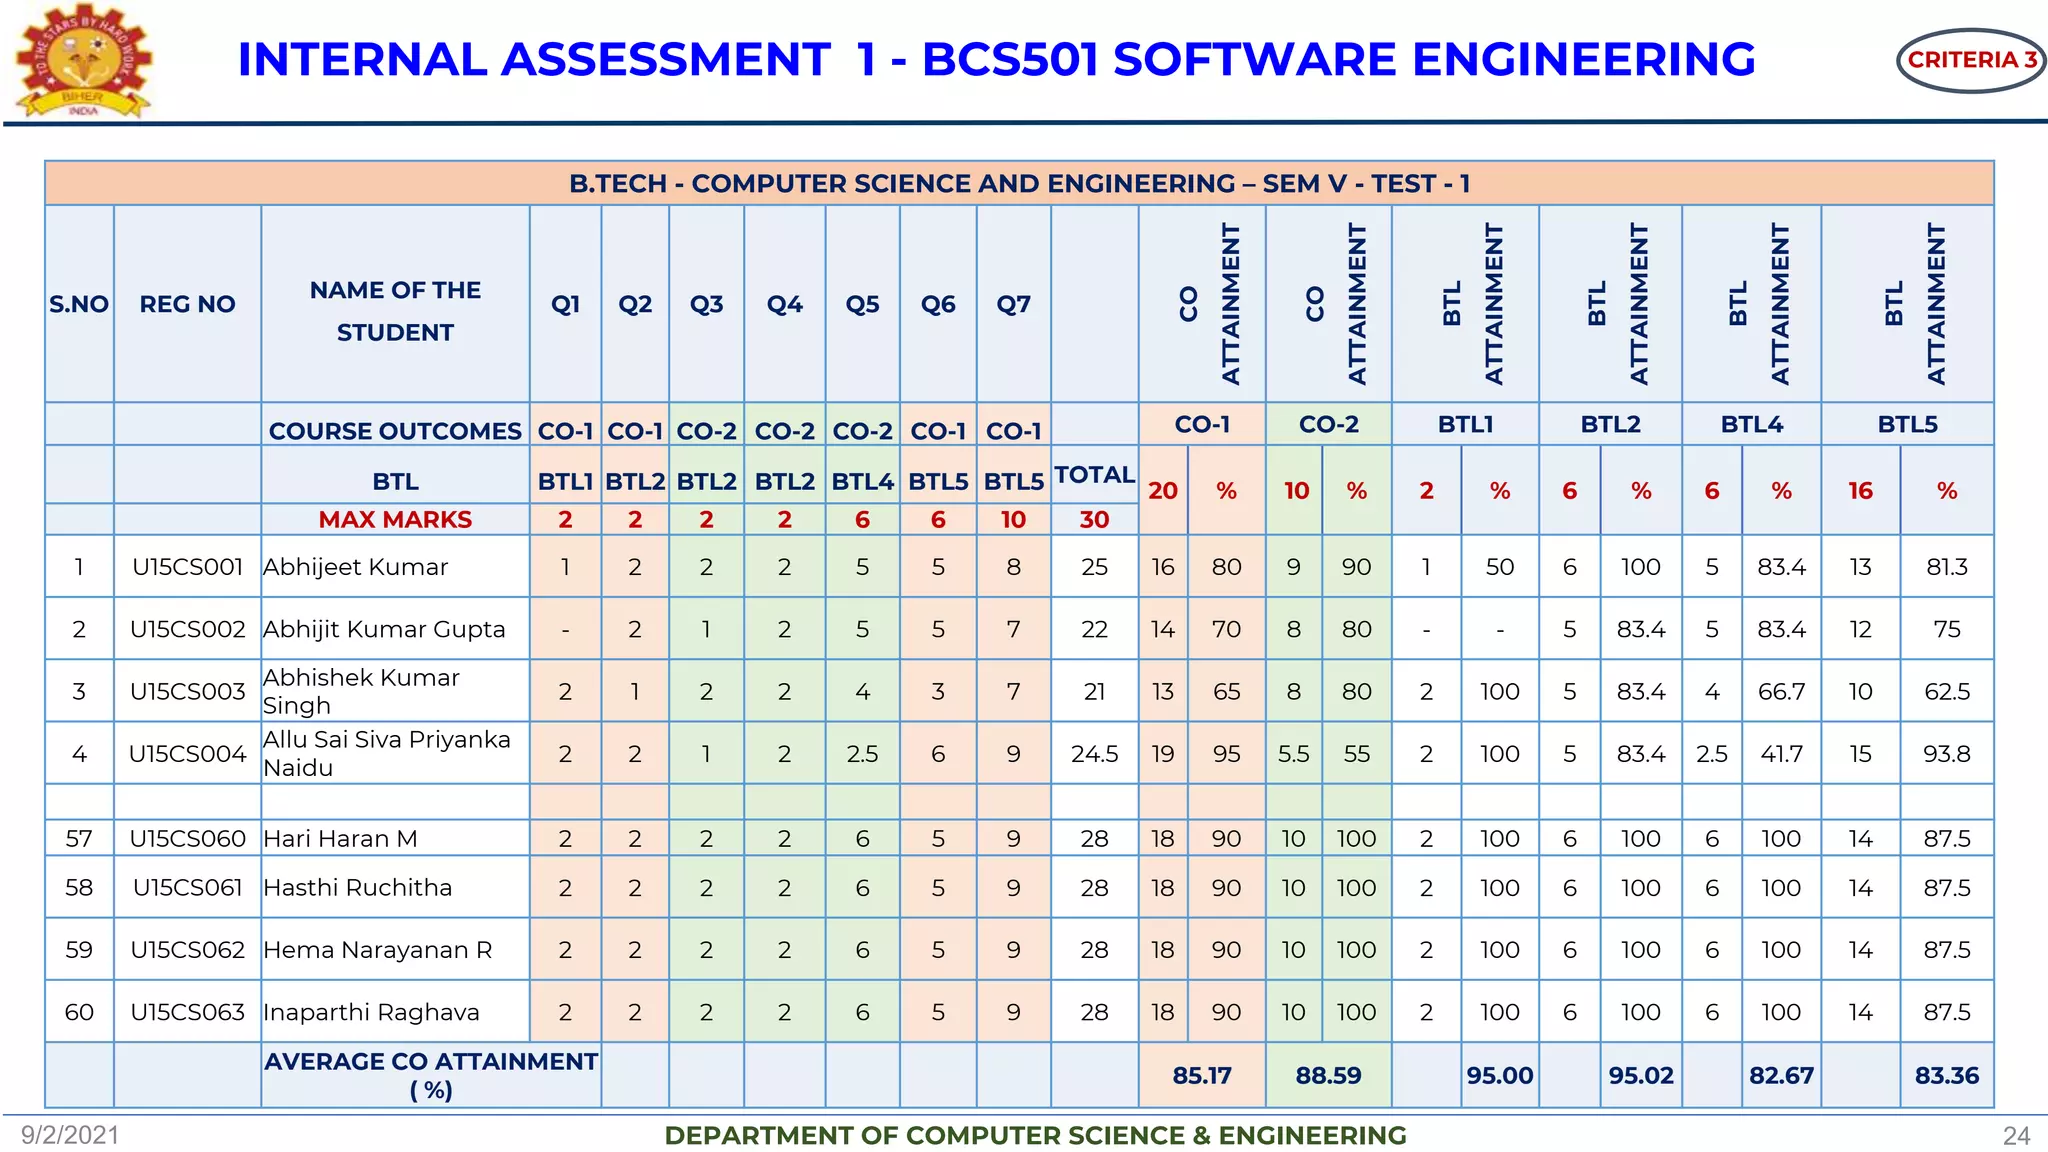
Task: Click average CO-2 attainment 88.59
Action: click(1328, 1076)
